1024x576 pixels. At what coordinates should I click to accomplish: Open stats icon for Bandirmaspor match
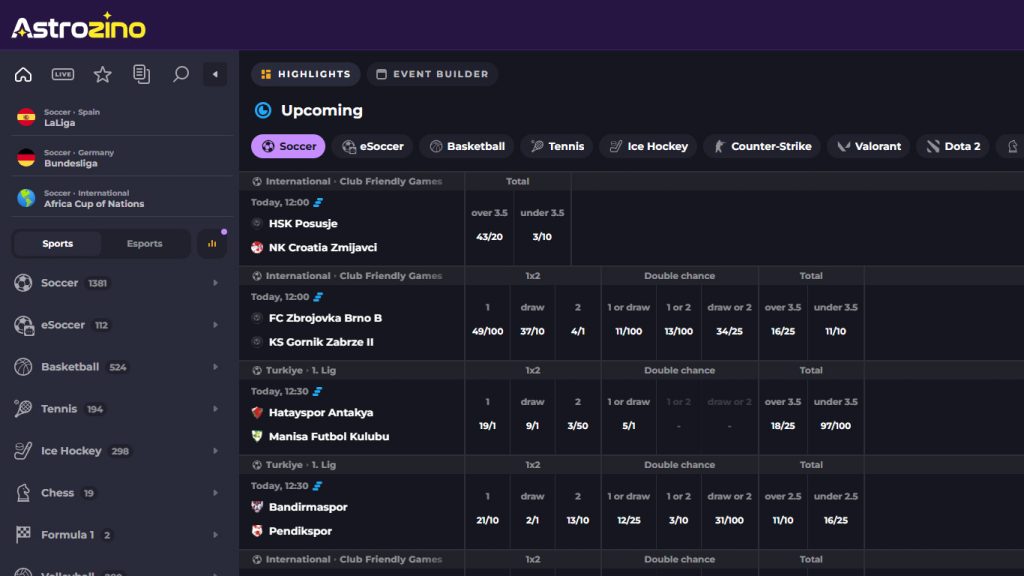[x=317, y=486]
